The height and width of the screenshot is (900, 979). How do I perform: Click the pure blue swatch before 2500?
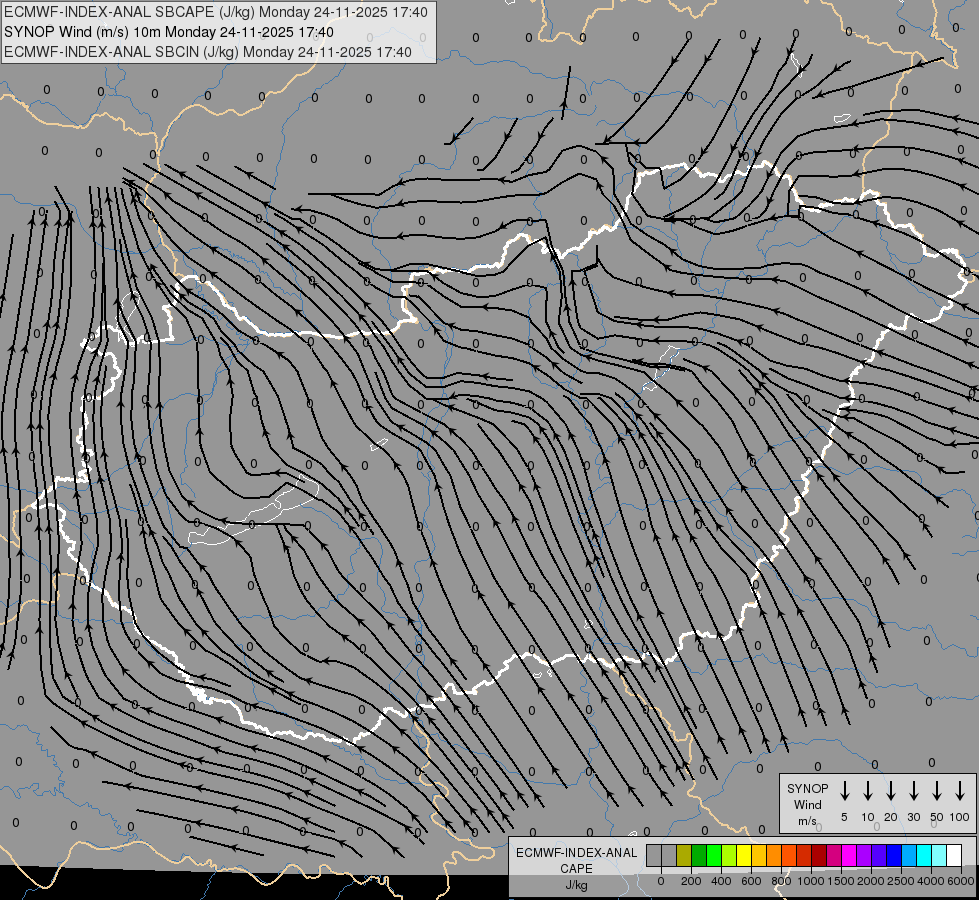(894, 855)
